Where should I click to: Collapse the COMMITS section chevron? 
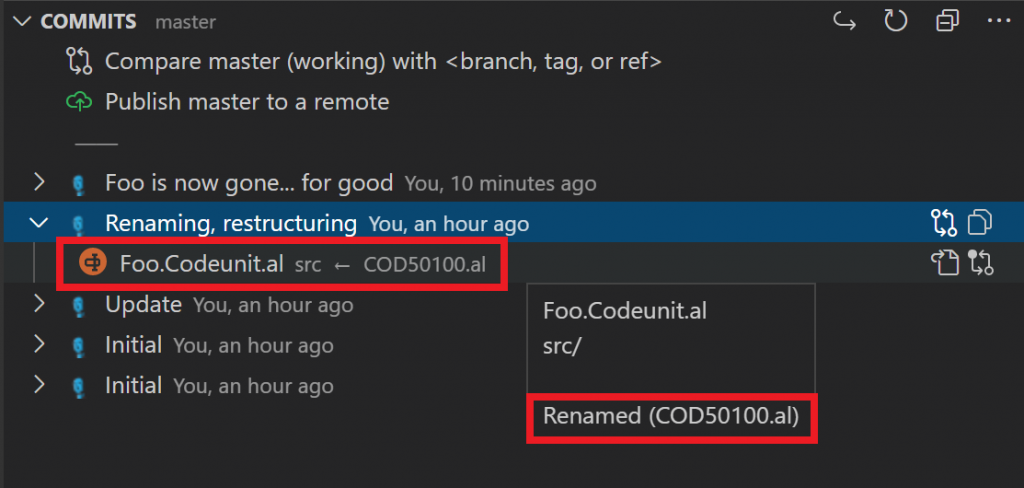pyautogui.click(x=22, y=22)
